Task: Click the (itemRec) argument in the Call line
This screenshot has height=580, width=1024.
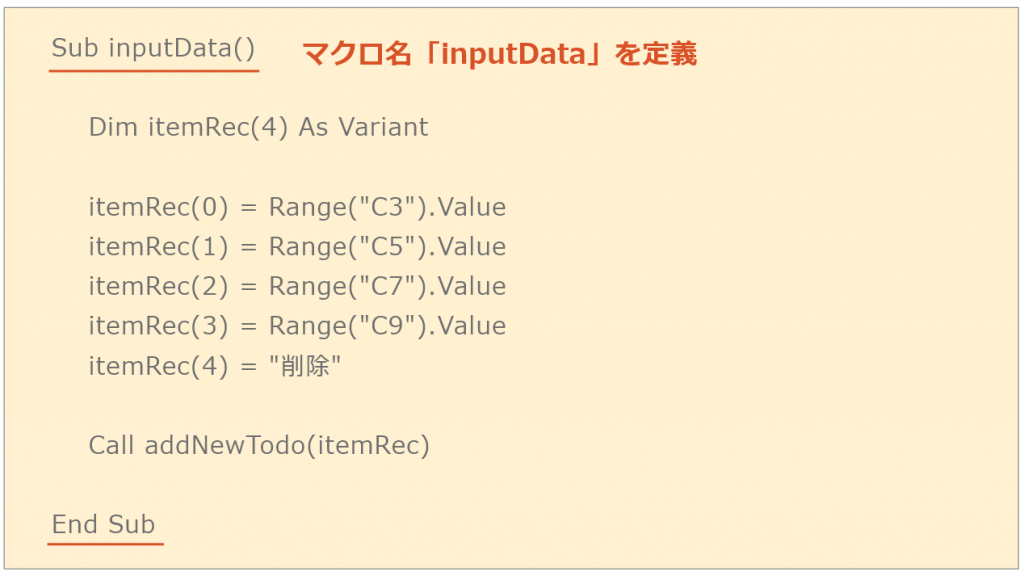Action: [x=368, y=445]
